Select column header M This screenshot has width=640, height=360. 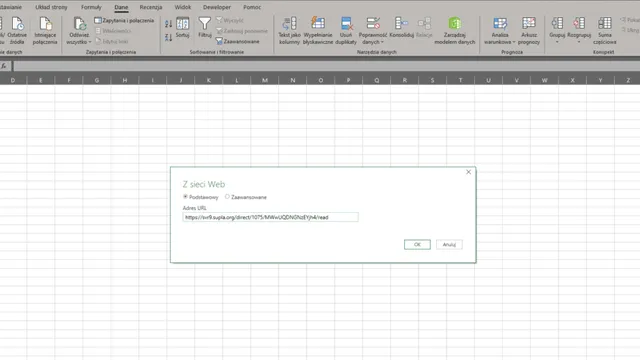coord(264,80)
